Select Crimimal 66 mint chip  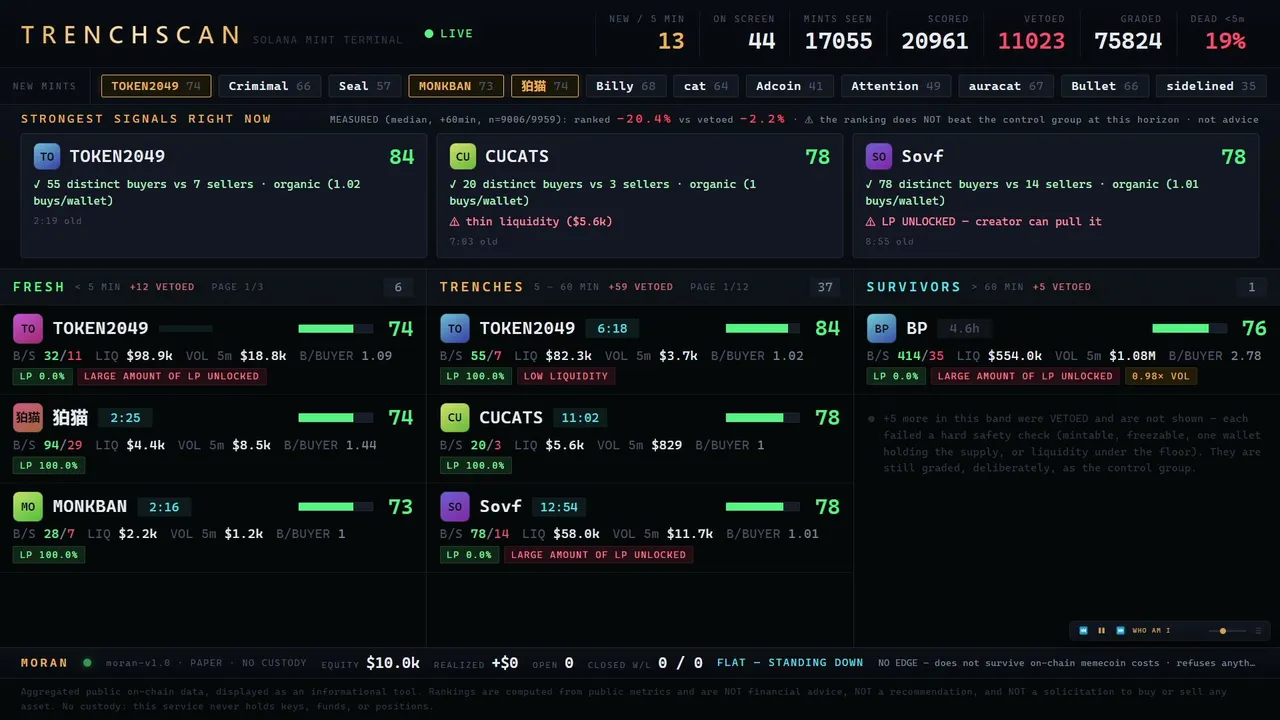269,86
